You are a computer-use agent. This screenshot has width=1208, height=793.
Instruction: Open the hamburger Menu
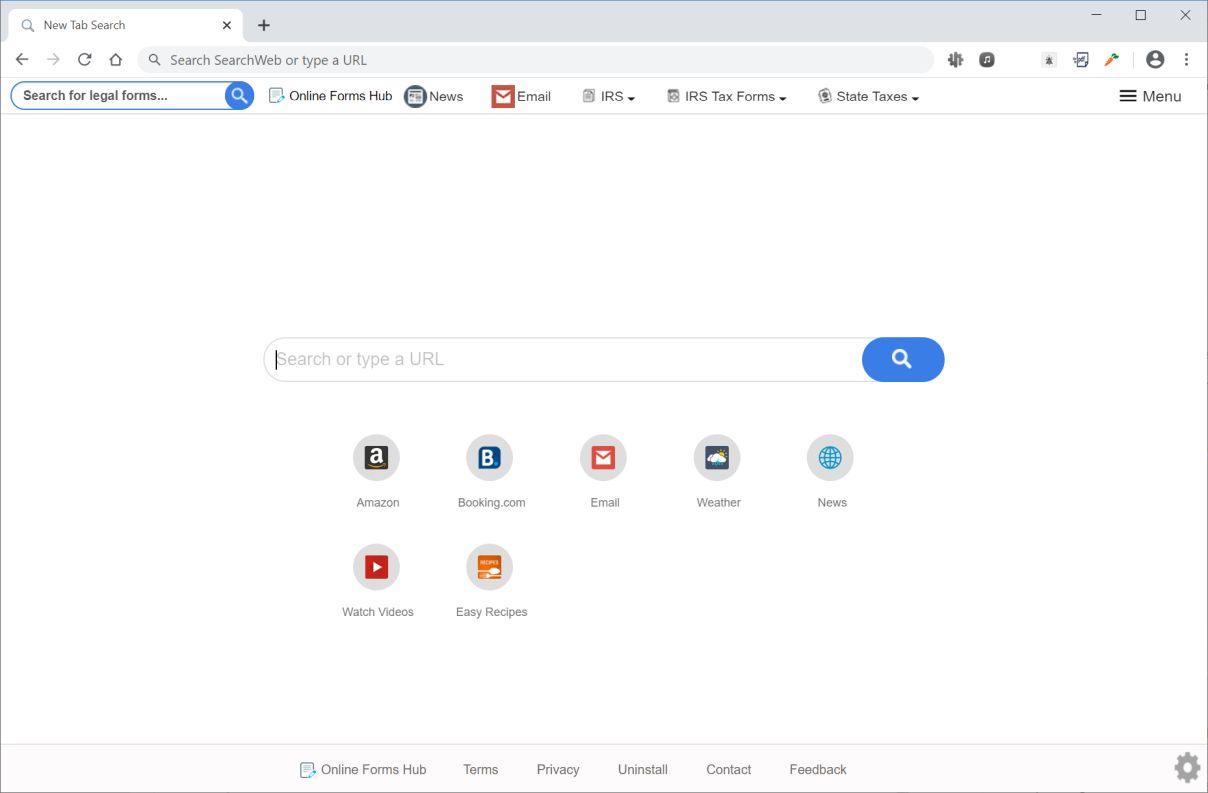1149,96
